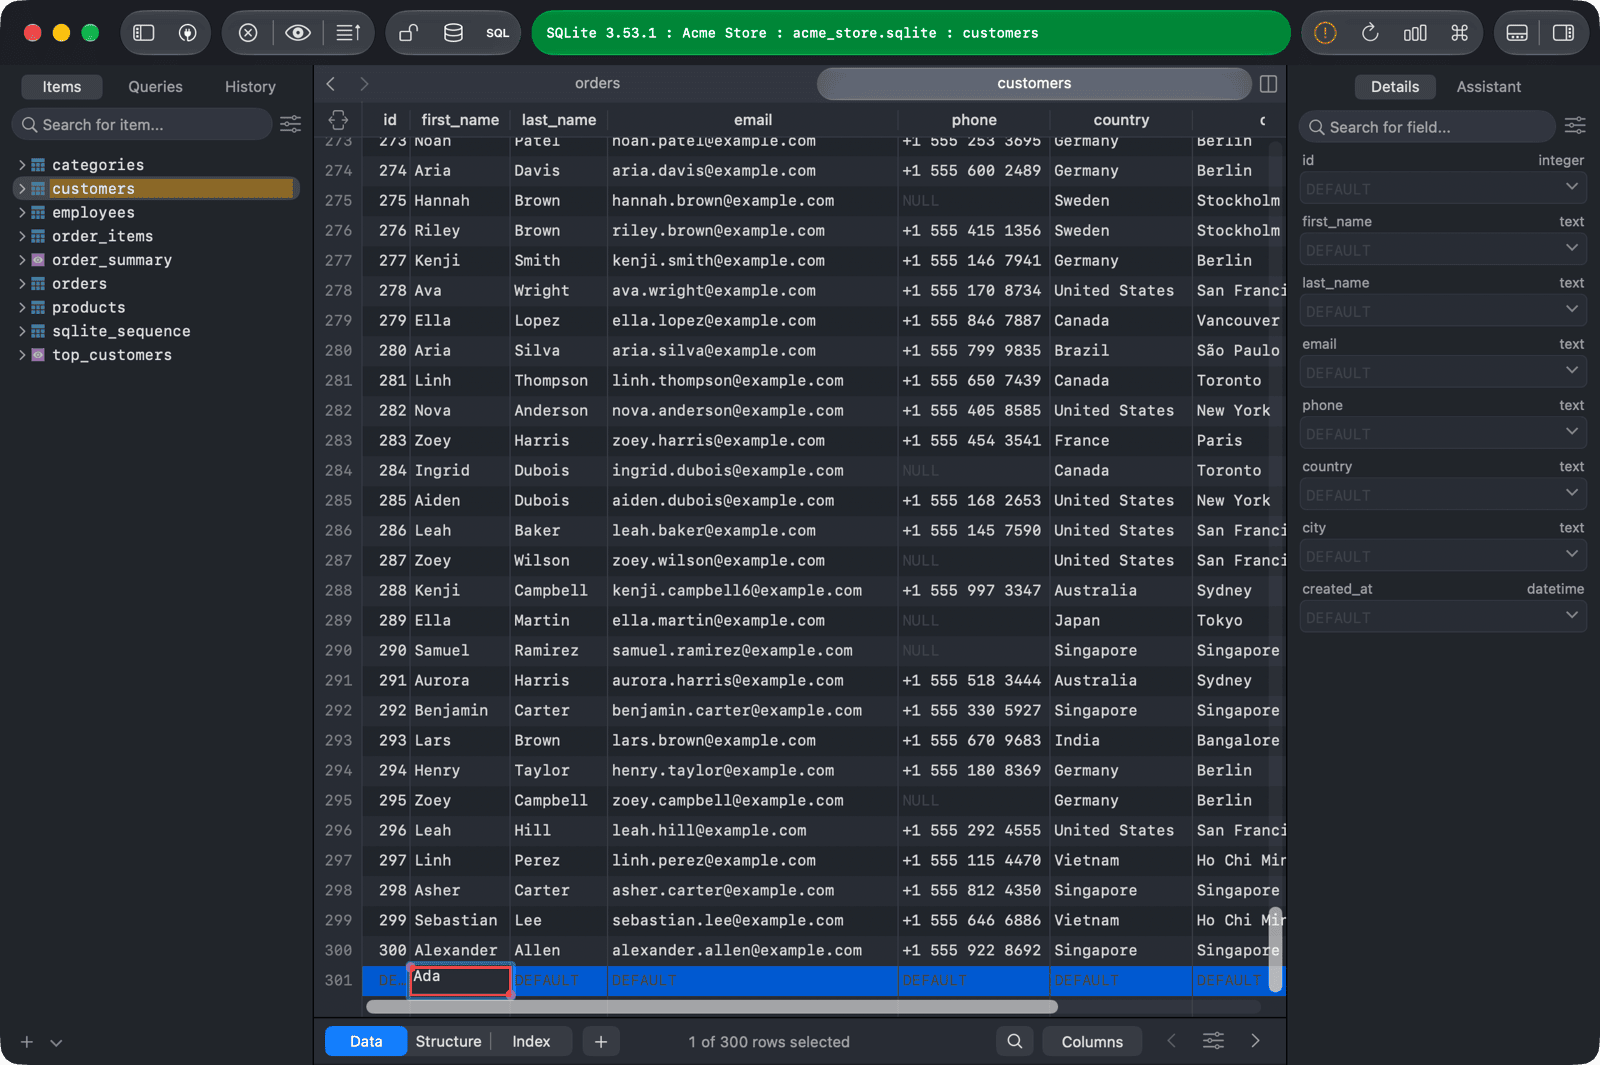Screen dimensions: 1600x1065
Task: Open the metrics bar chart icon
Action: [x=1415, y=33]
